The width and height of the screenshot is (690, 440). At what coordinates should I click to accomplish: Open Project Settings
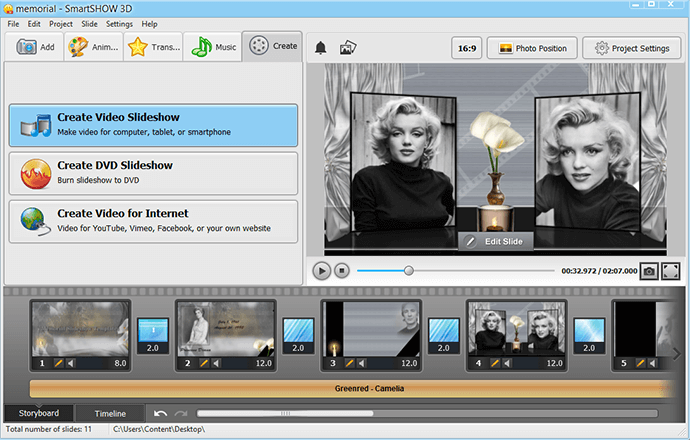pos(632,48)
